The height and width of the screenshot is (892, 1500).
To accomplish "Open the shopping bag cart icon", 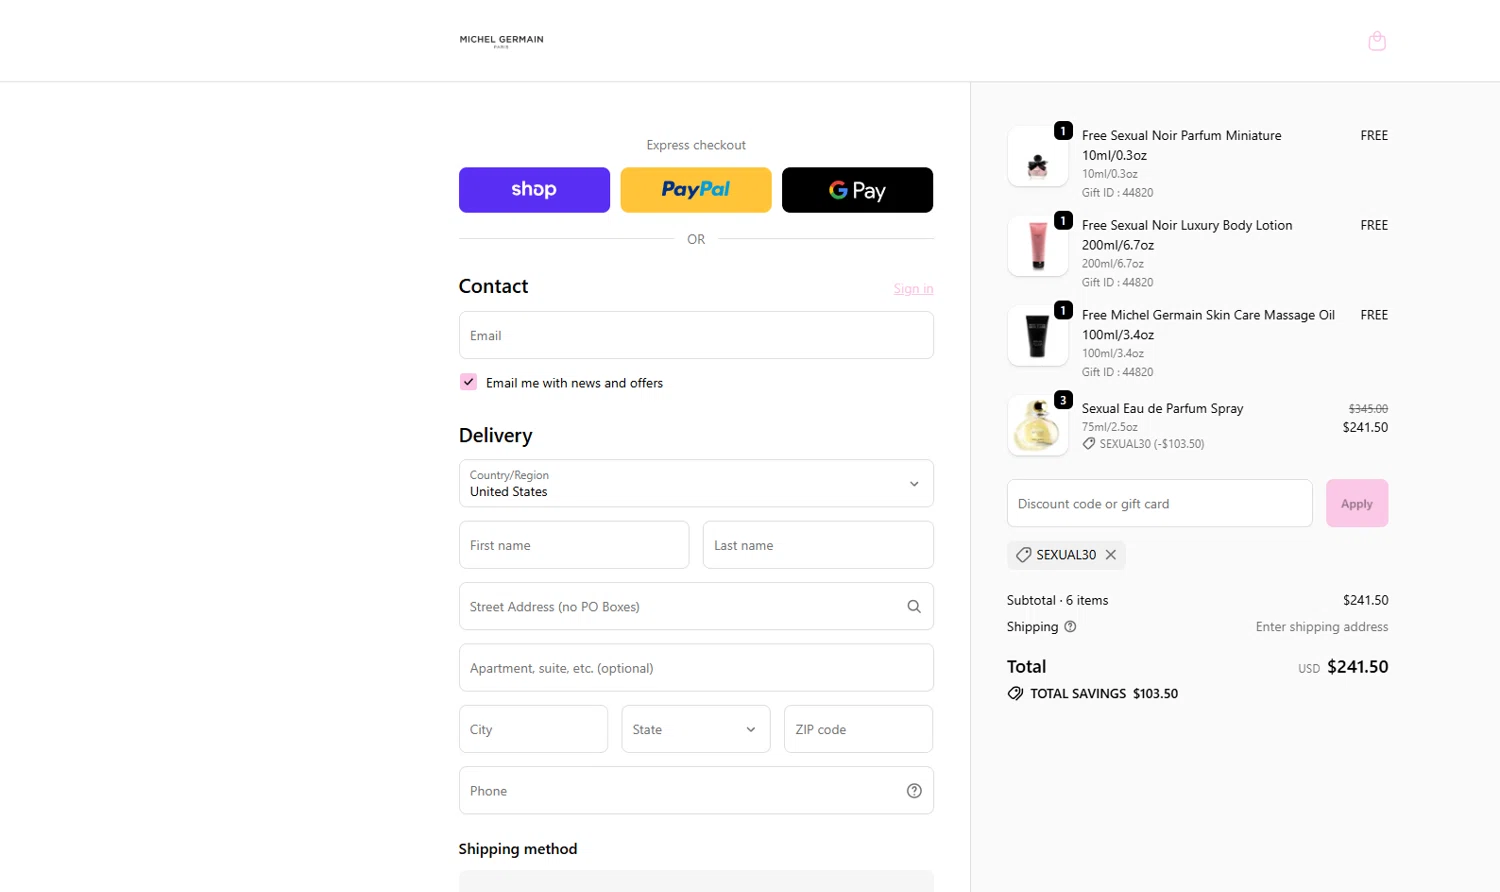I will coord(1377,41).
